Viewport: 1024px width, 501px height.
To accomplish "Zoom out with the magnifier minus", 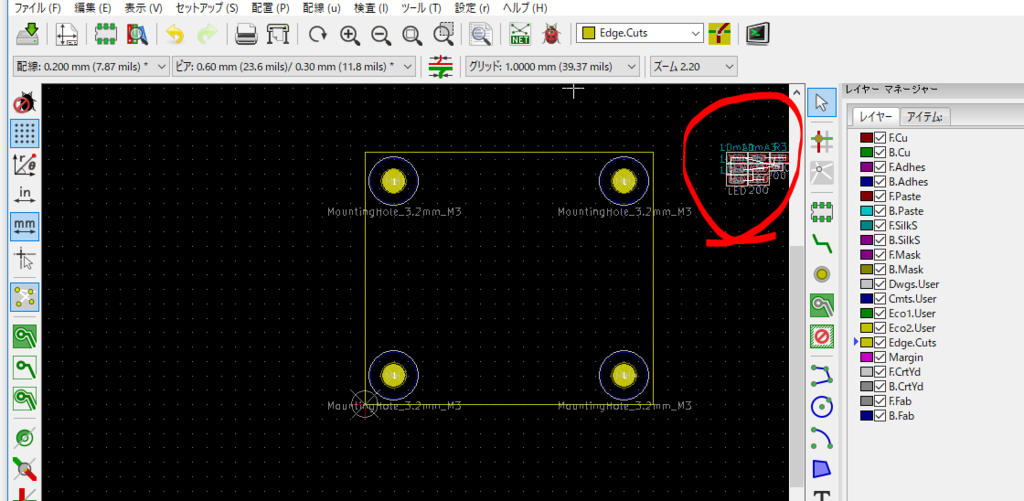I will [381, 34].
